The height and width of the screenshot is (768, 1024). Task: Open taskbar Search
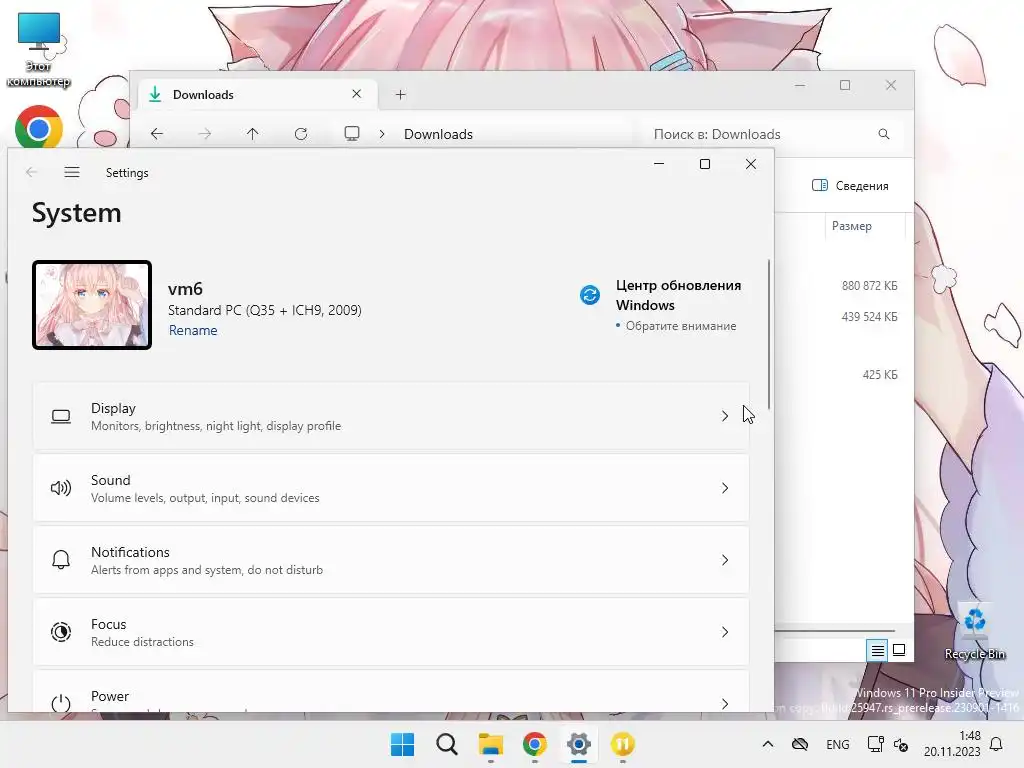click(447, 744)
